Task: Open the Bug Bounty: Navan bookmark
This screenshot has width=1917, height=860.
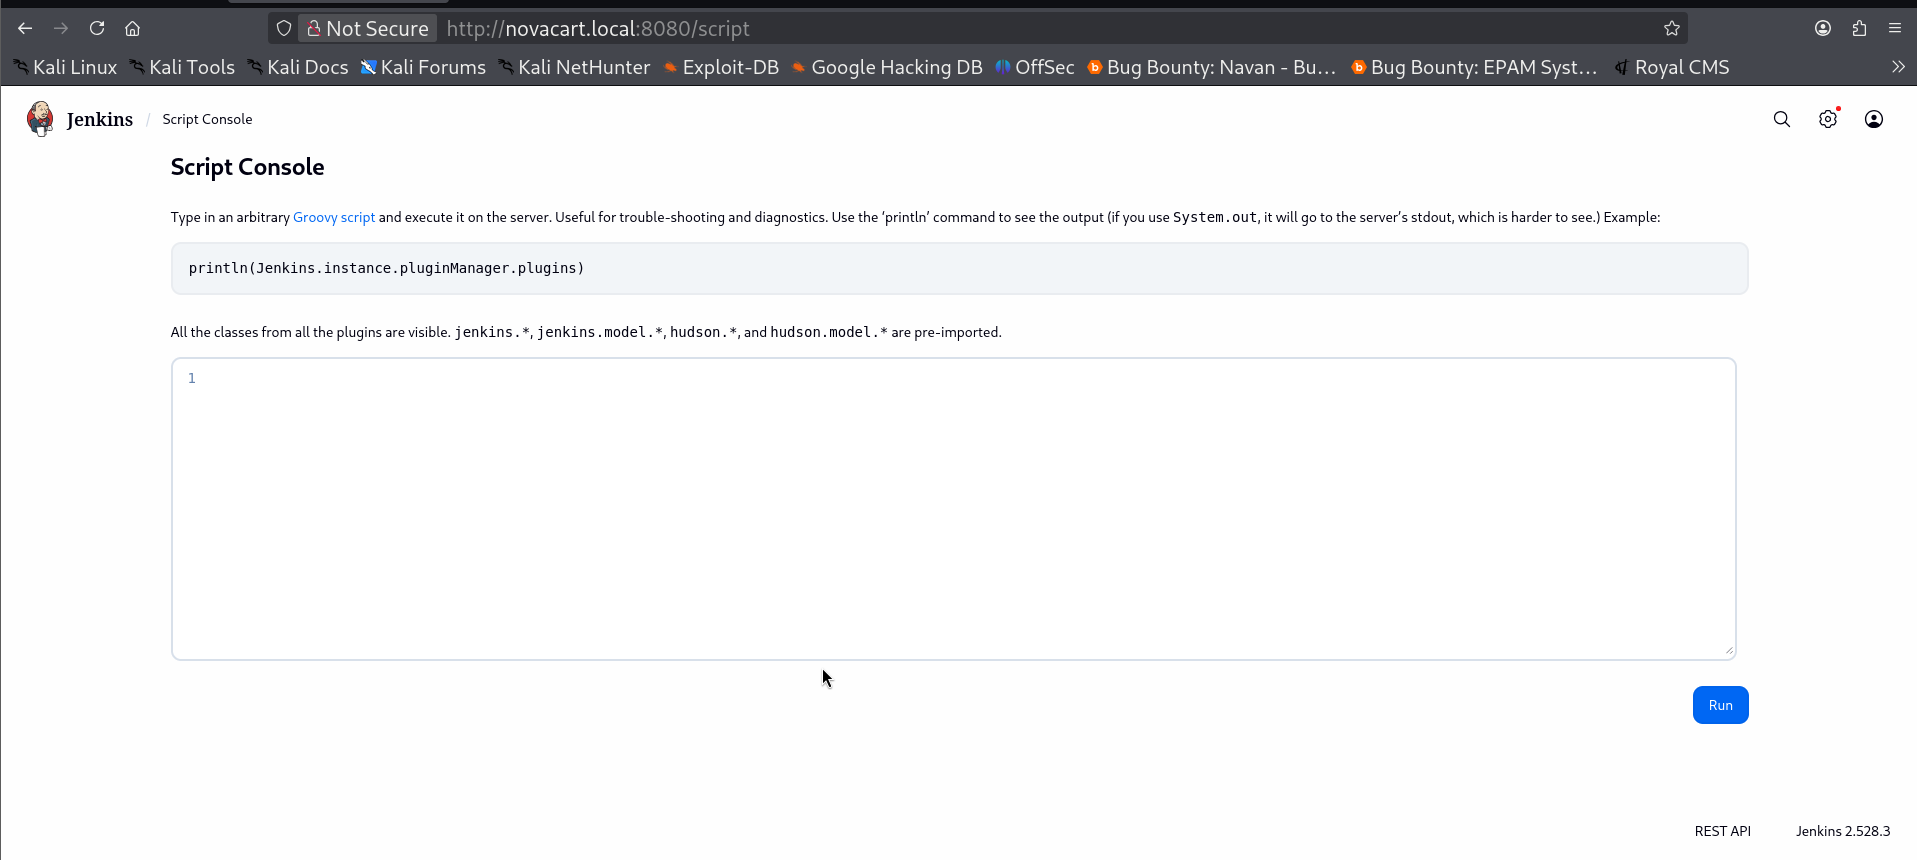Action: (x=1212, y=67)
